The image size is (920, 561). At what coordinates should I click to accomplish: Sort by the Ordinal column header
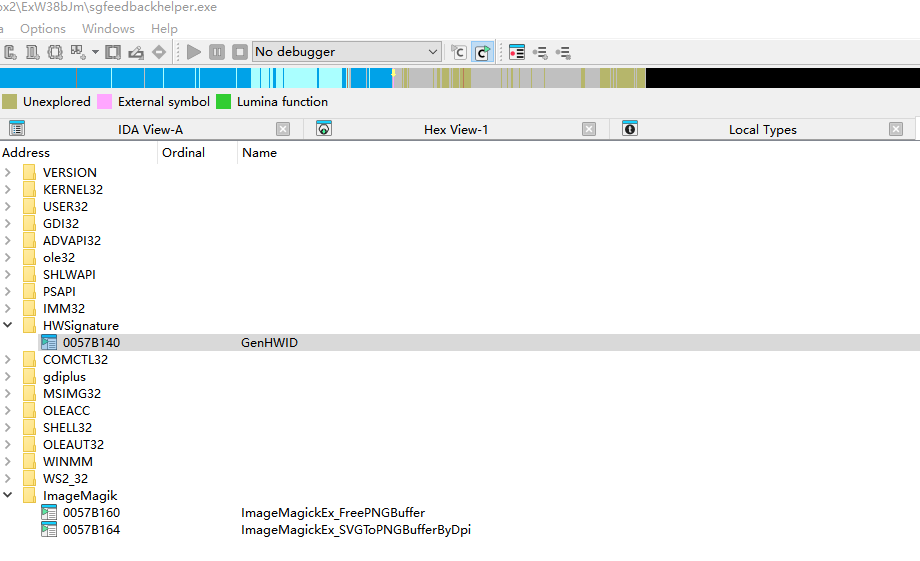click(198, 153)
